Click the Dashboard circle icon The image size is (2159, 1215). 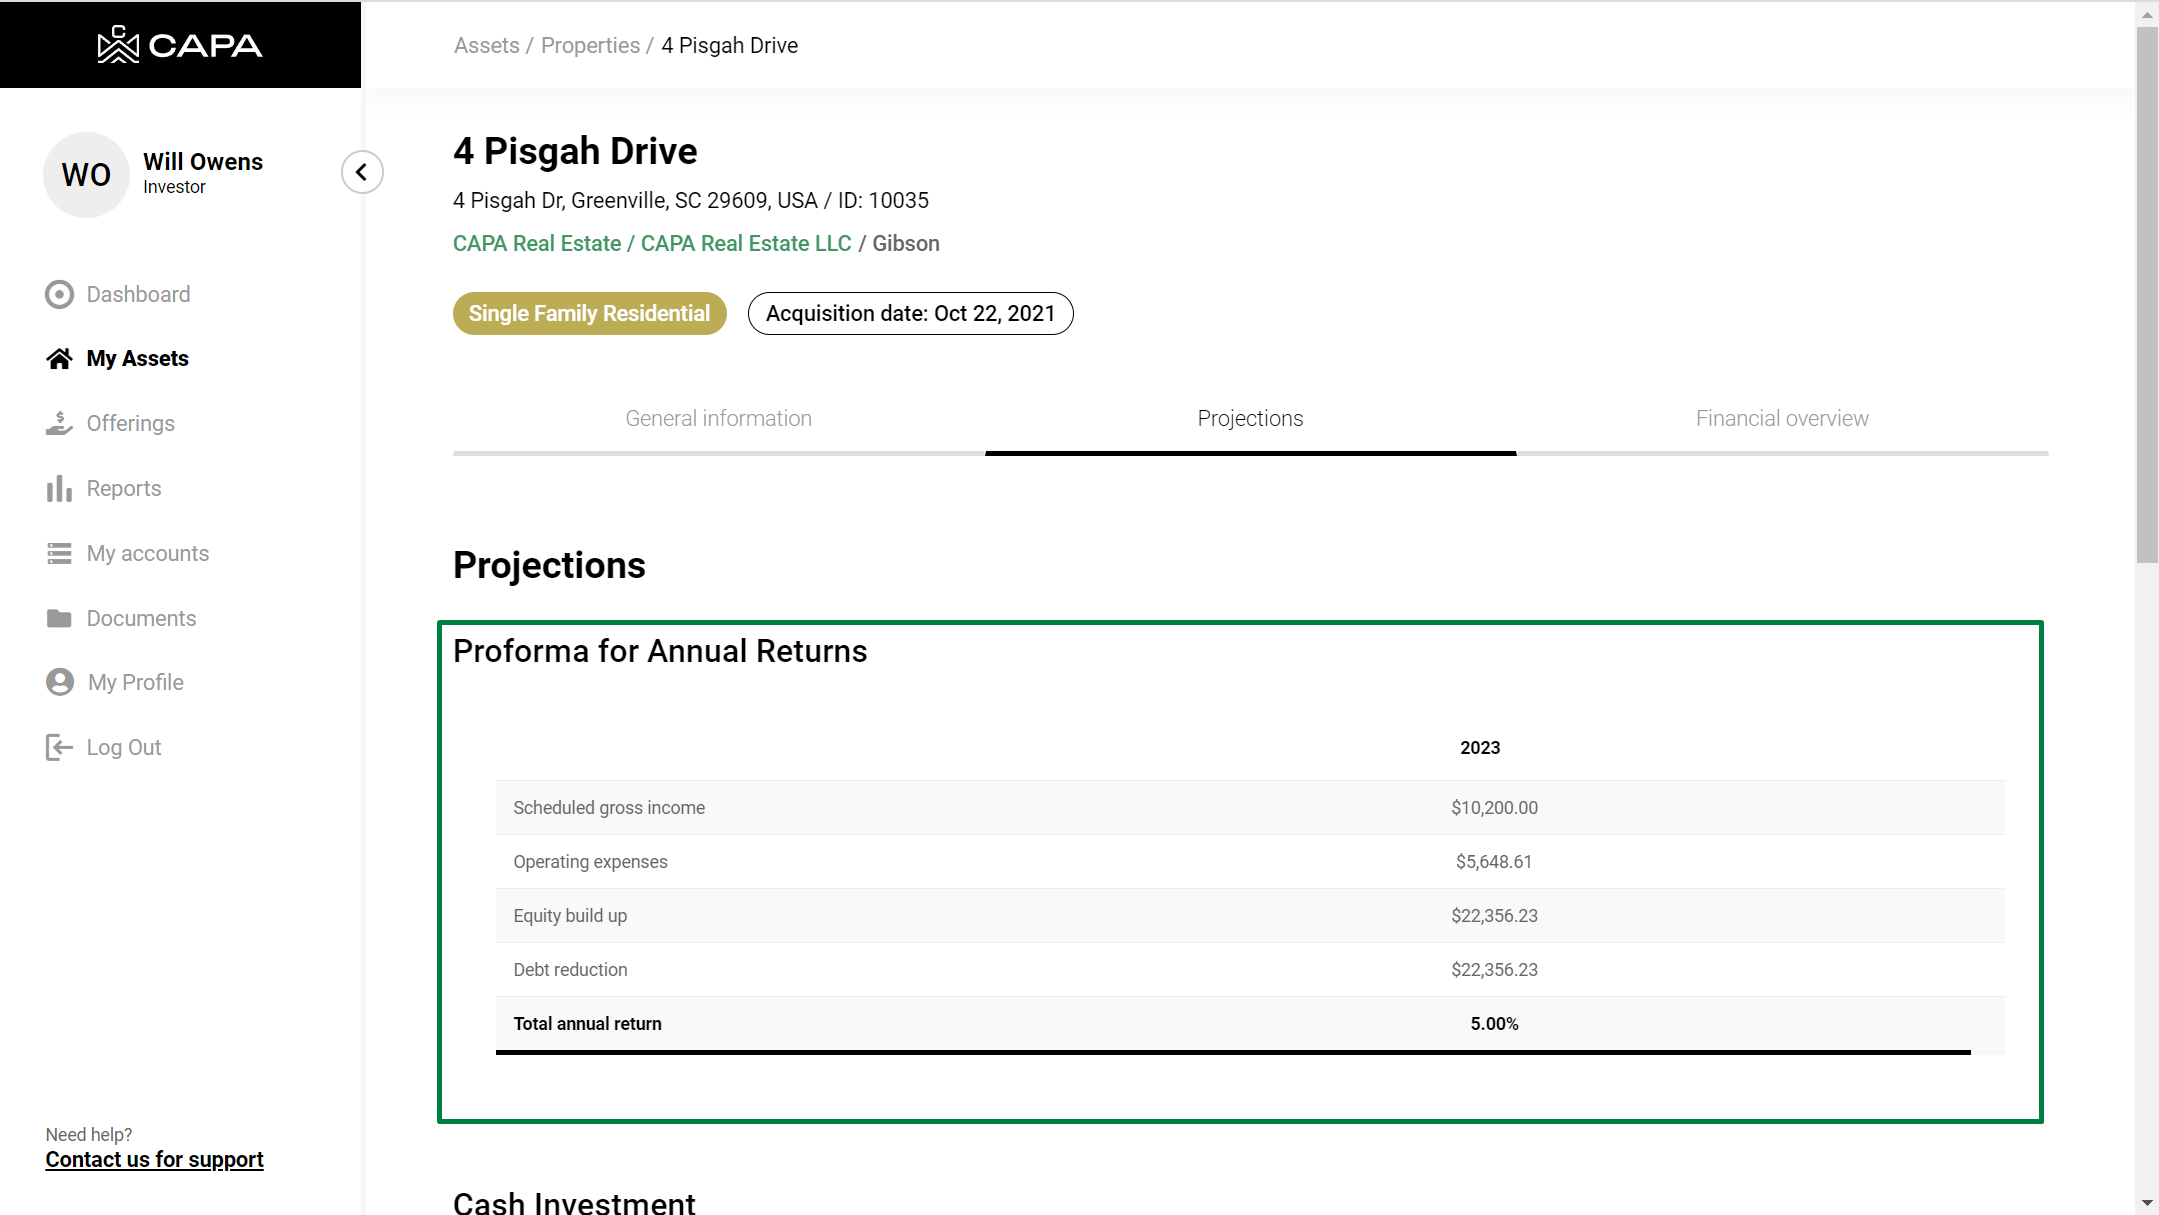[x=59, y=294]
